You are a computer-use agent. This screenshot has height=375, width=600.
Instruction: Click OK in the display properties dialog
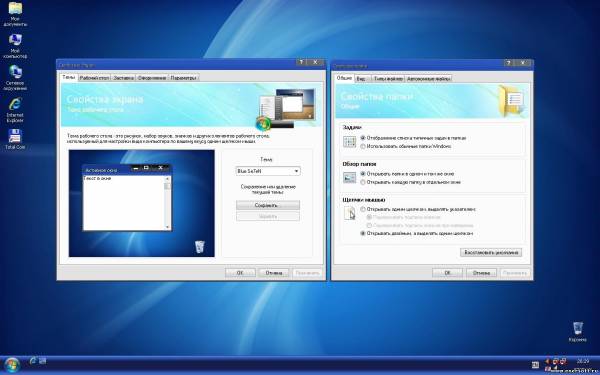point(240,273)
